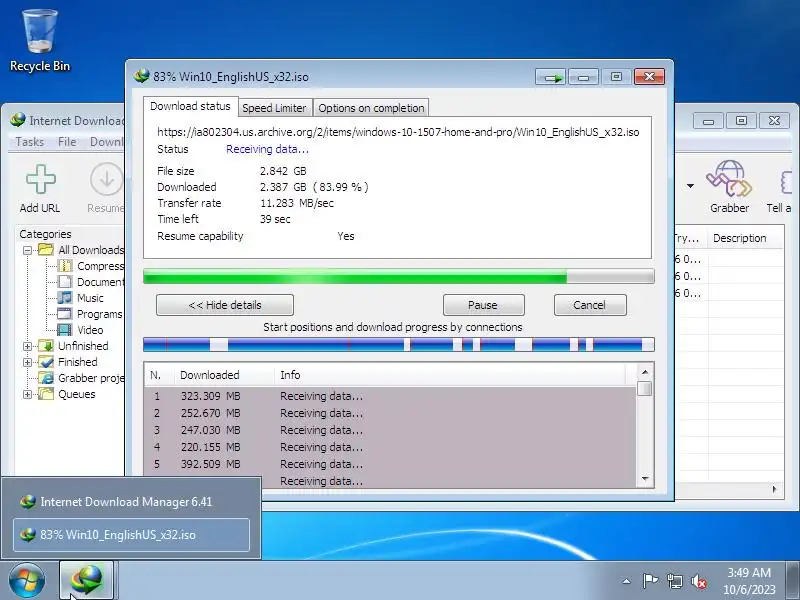Select connection row with 323.309 MB

[390, 396]
